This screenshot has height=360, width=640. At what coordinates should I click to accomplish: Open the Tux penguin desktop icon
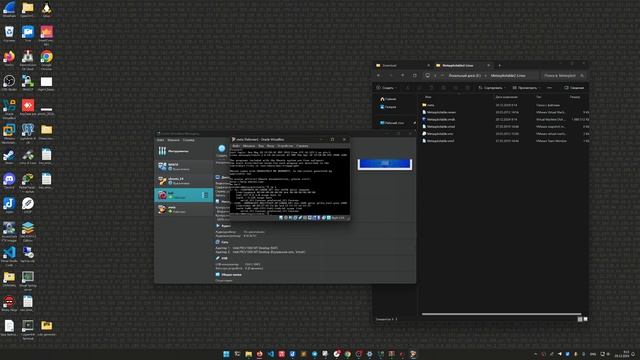(x=47, y=9)
